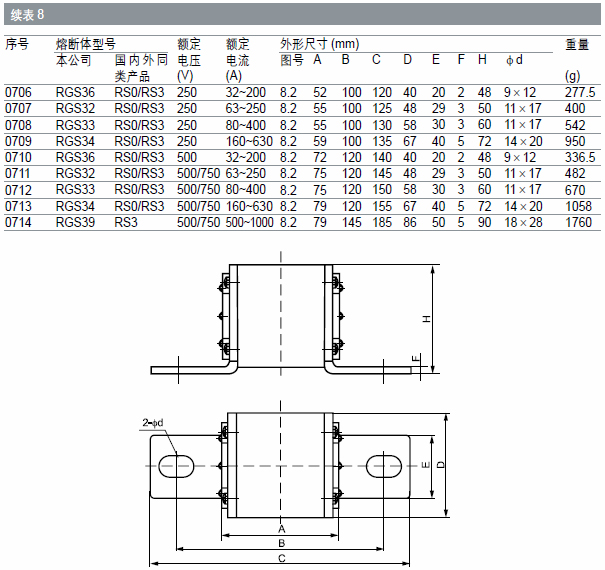Image resolution: width=605 pixels, height=570 pixels.
Task: Click the 500~1000 rated current cell
Action: click(x=249, y=222)
